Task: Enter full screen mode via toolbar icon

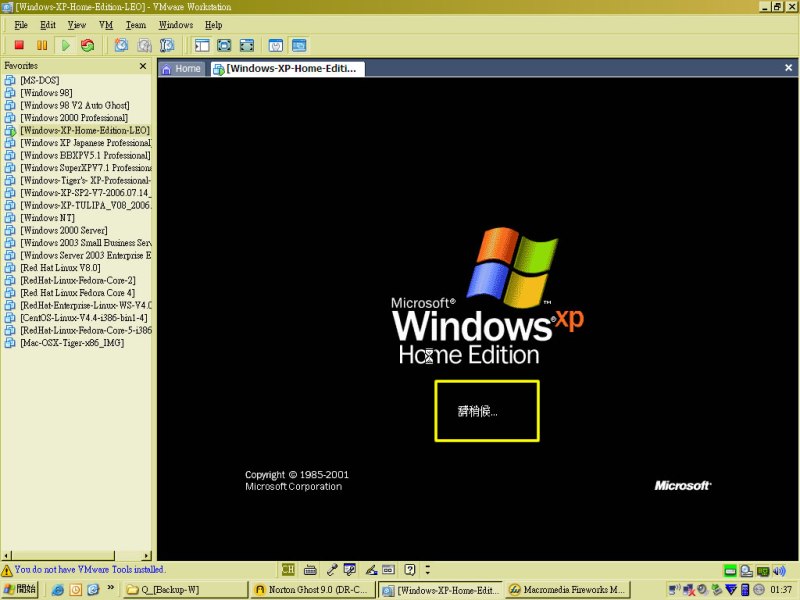Action: (247, 45)
